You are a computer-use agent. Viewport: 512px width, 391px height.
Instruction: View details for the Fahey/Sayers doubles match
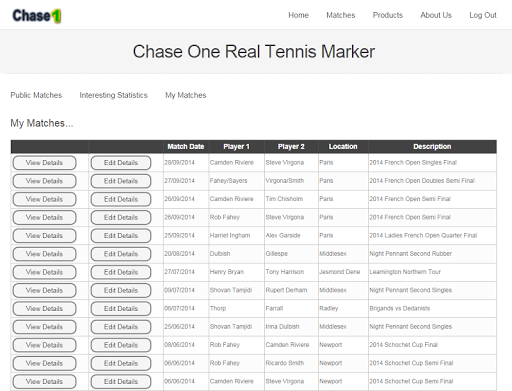(x=44, y=181)
